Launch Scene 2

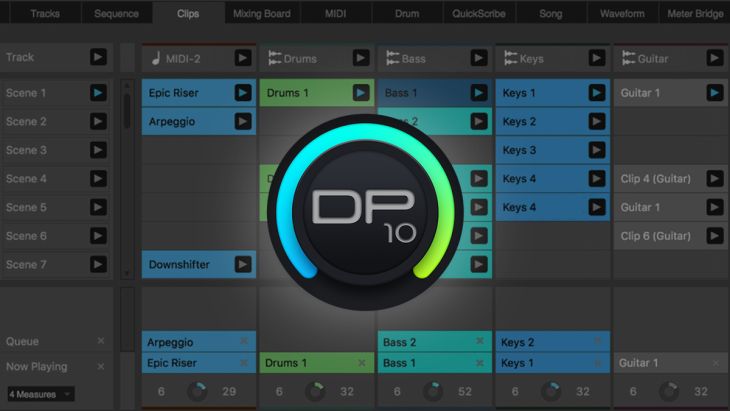[98, 121]
